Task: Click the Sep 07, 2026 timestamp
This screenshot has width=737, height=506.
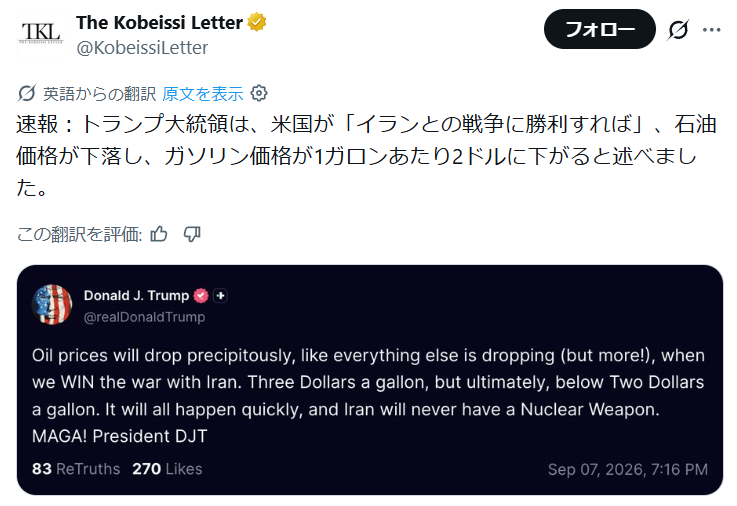Action: tap(627, 469)
